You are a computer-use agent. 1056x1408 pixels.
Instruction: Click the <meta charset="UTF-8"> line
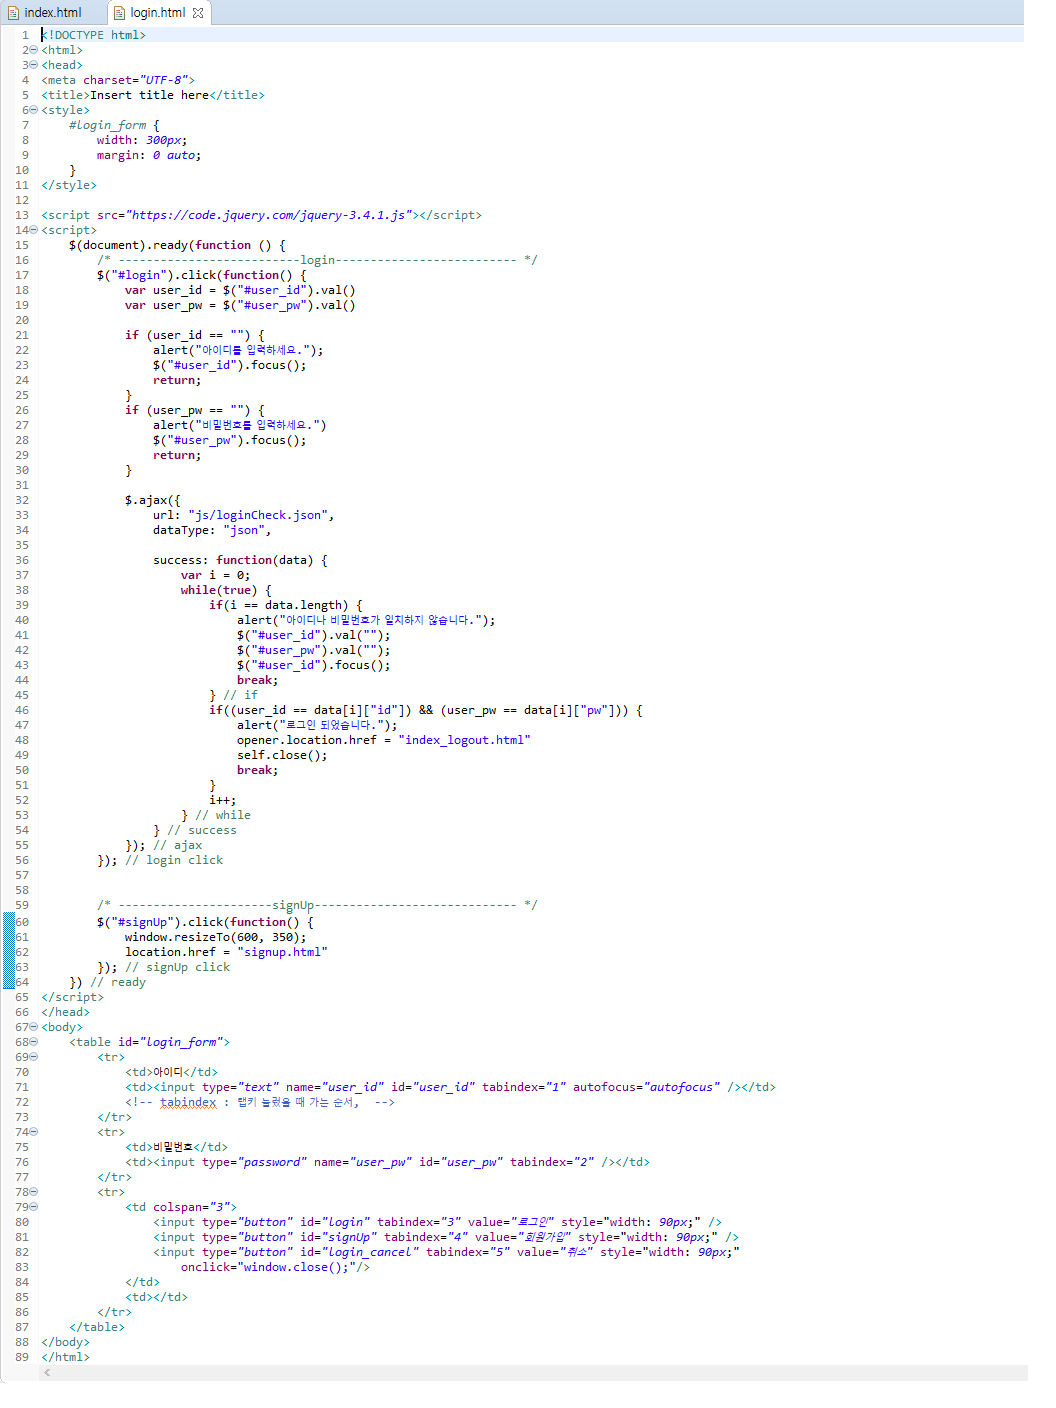point(118,80)
